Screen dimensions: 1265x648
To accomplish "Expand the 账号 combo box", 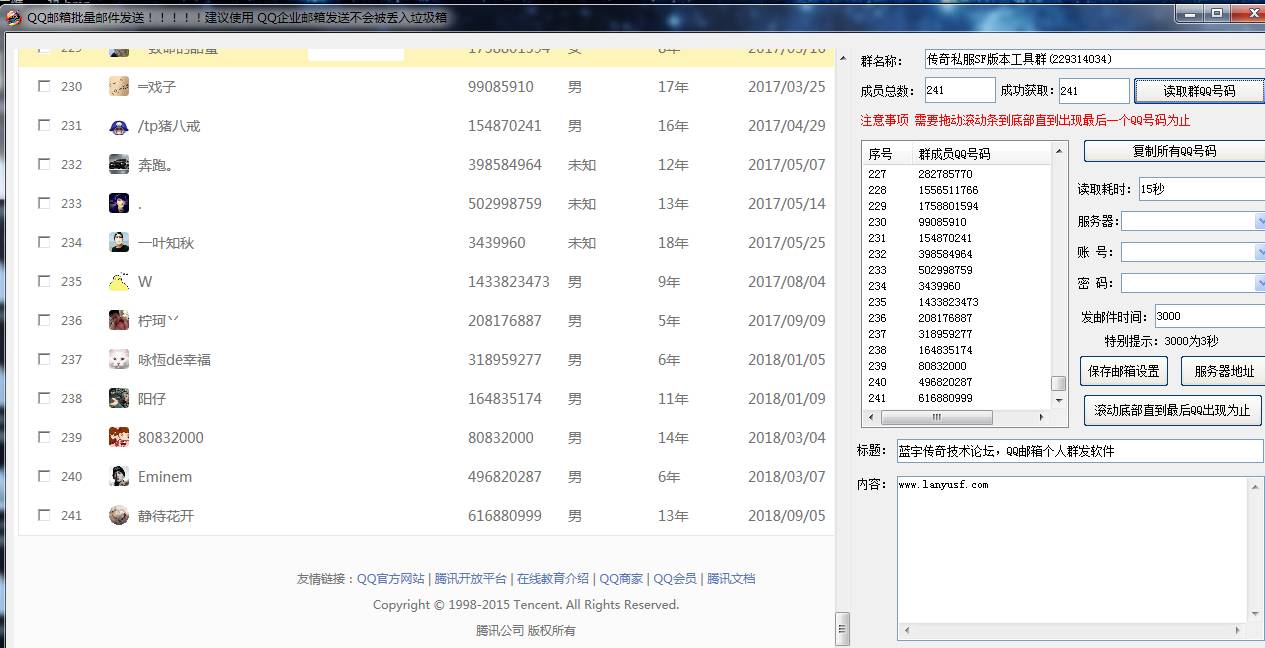I will point(1259,252).
